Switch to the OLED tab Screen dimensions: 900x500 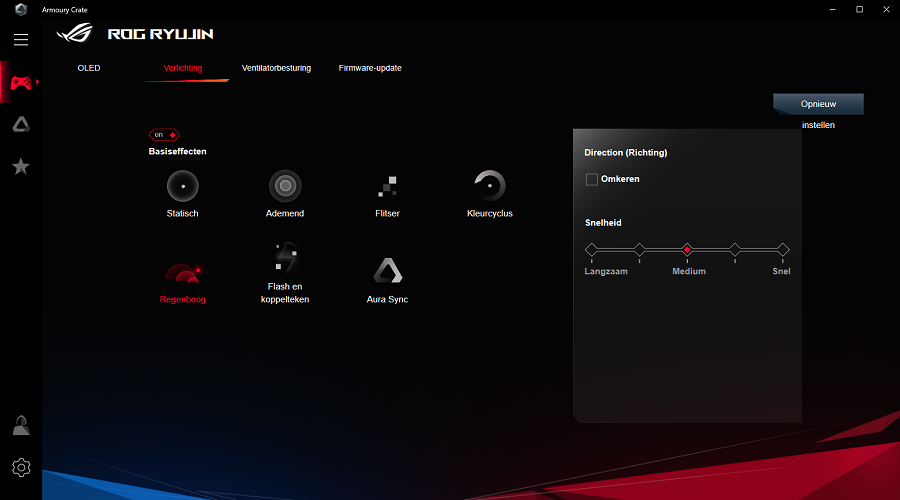click(x=89, y=68)
